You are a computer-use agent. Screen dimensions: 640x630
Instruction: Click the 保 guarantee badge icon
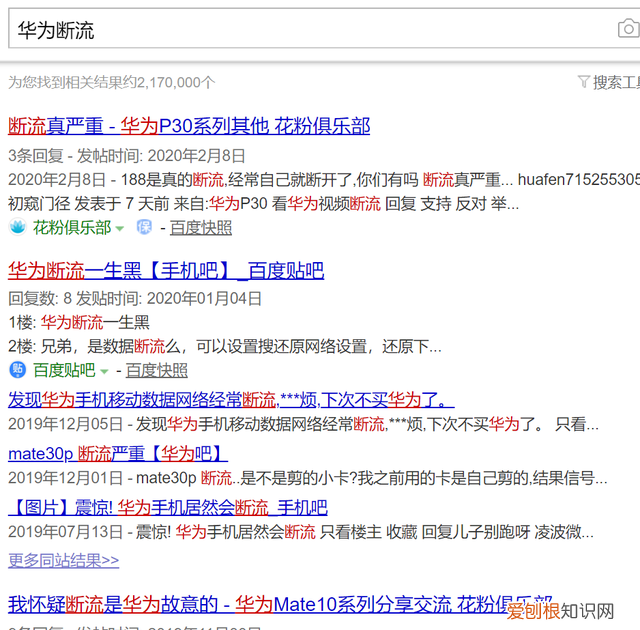[144, 227]
